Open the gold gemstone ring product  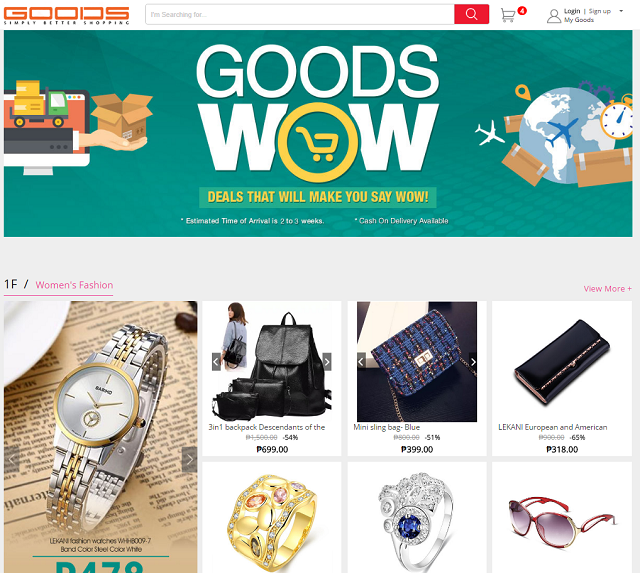272,517
